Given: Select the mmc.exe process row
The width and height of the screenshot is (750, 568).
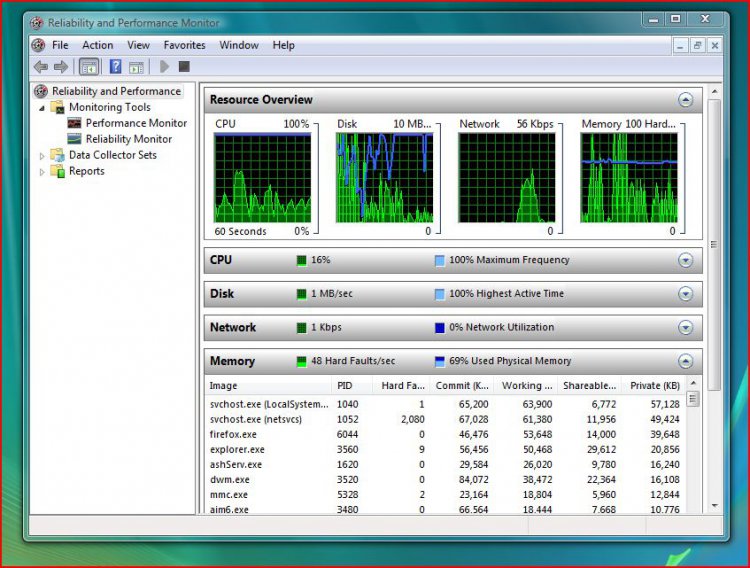Looking at the screenshot, I should [445, 495].
